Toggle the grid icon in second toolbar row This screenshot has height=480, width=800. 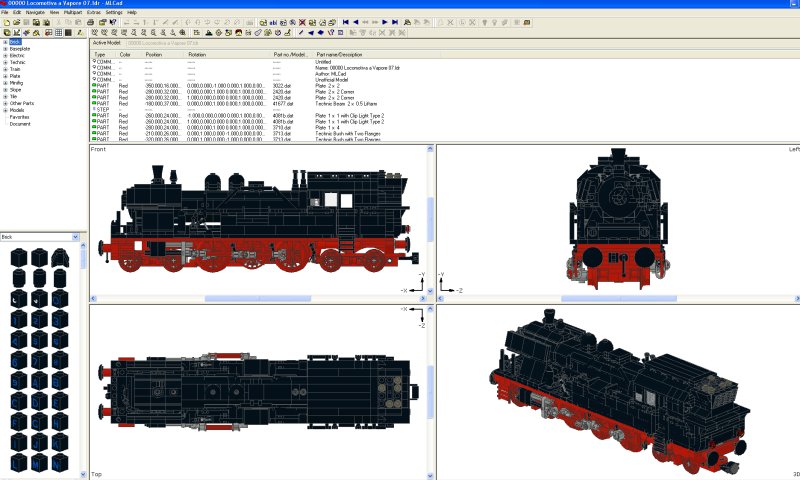tap(58, 32)
